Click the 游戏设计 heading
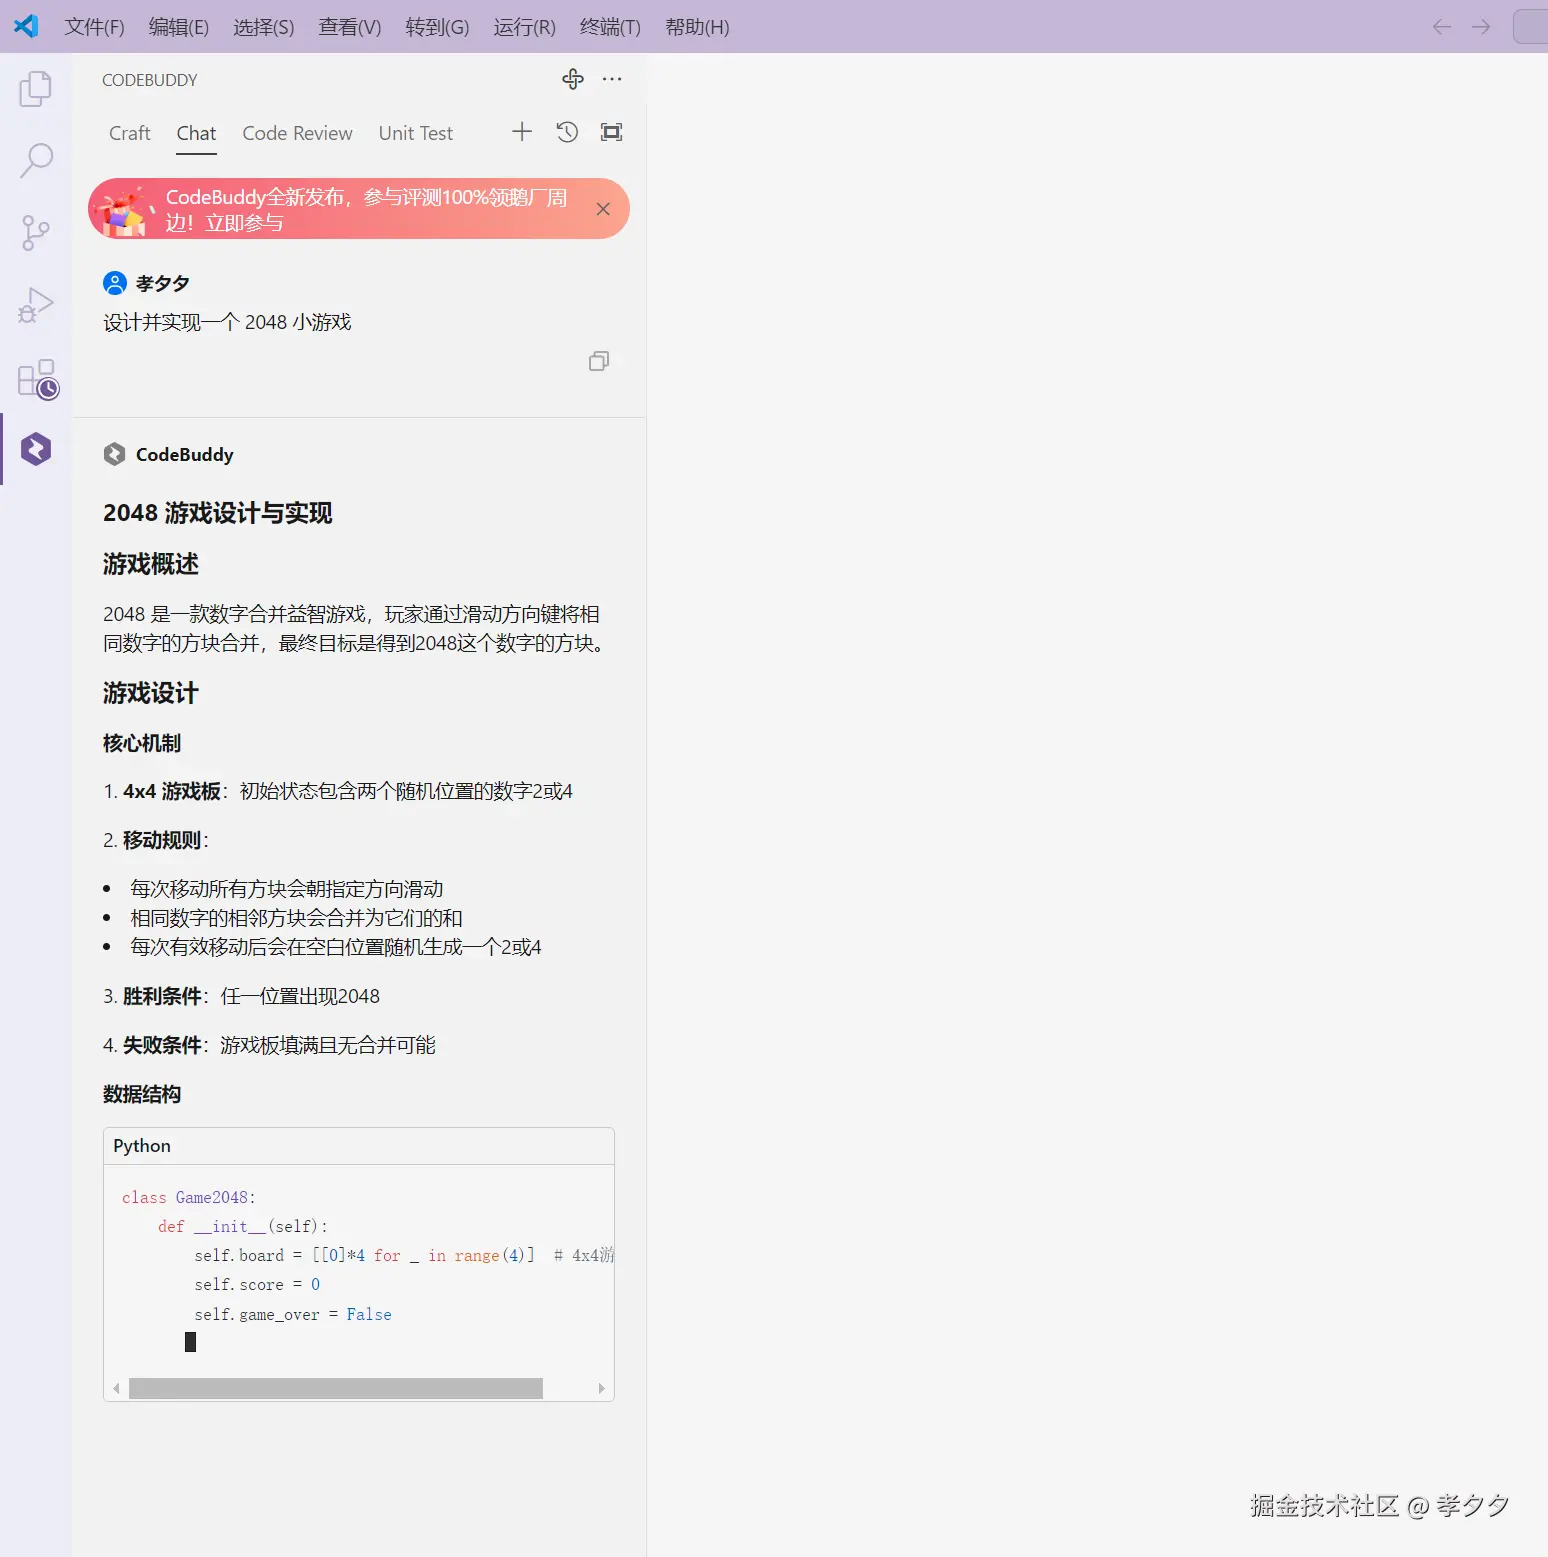 (151, 693)
